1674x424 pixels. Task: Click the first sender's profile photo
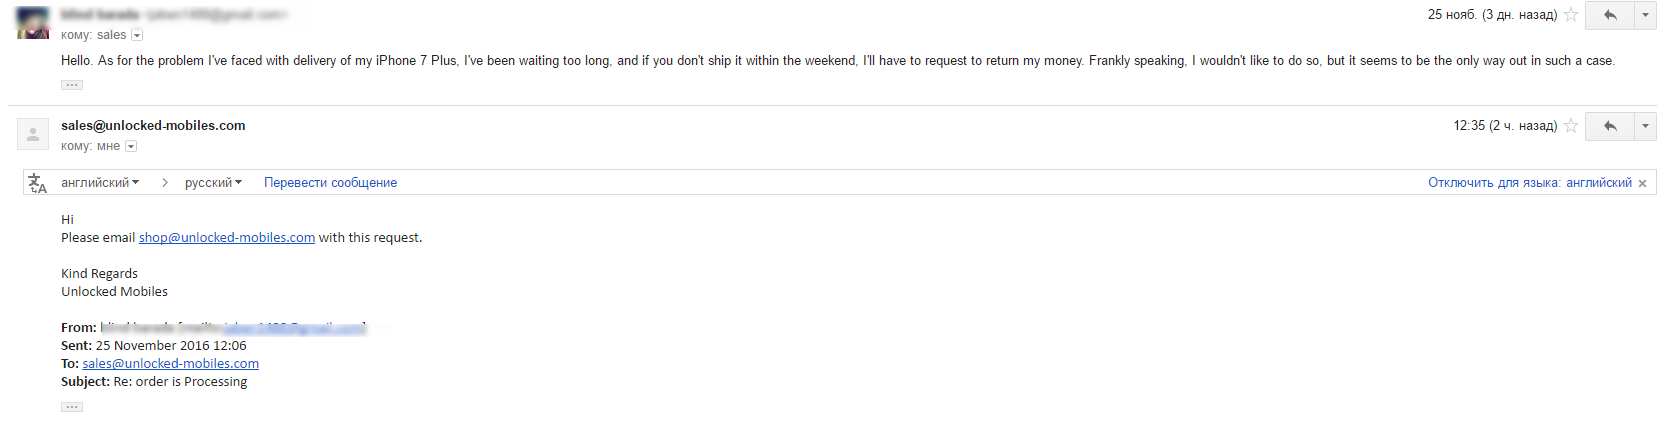33,23
